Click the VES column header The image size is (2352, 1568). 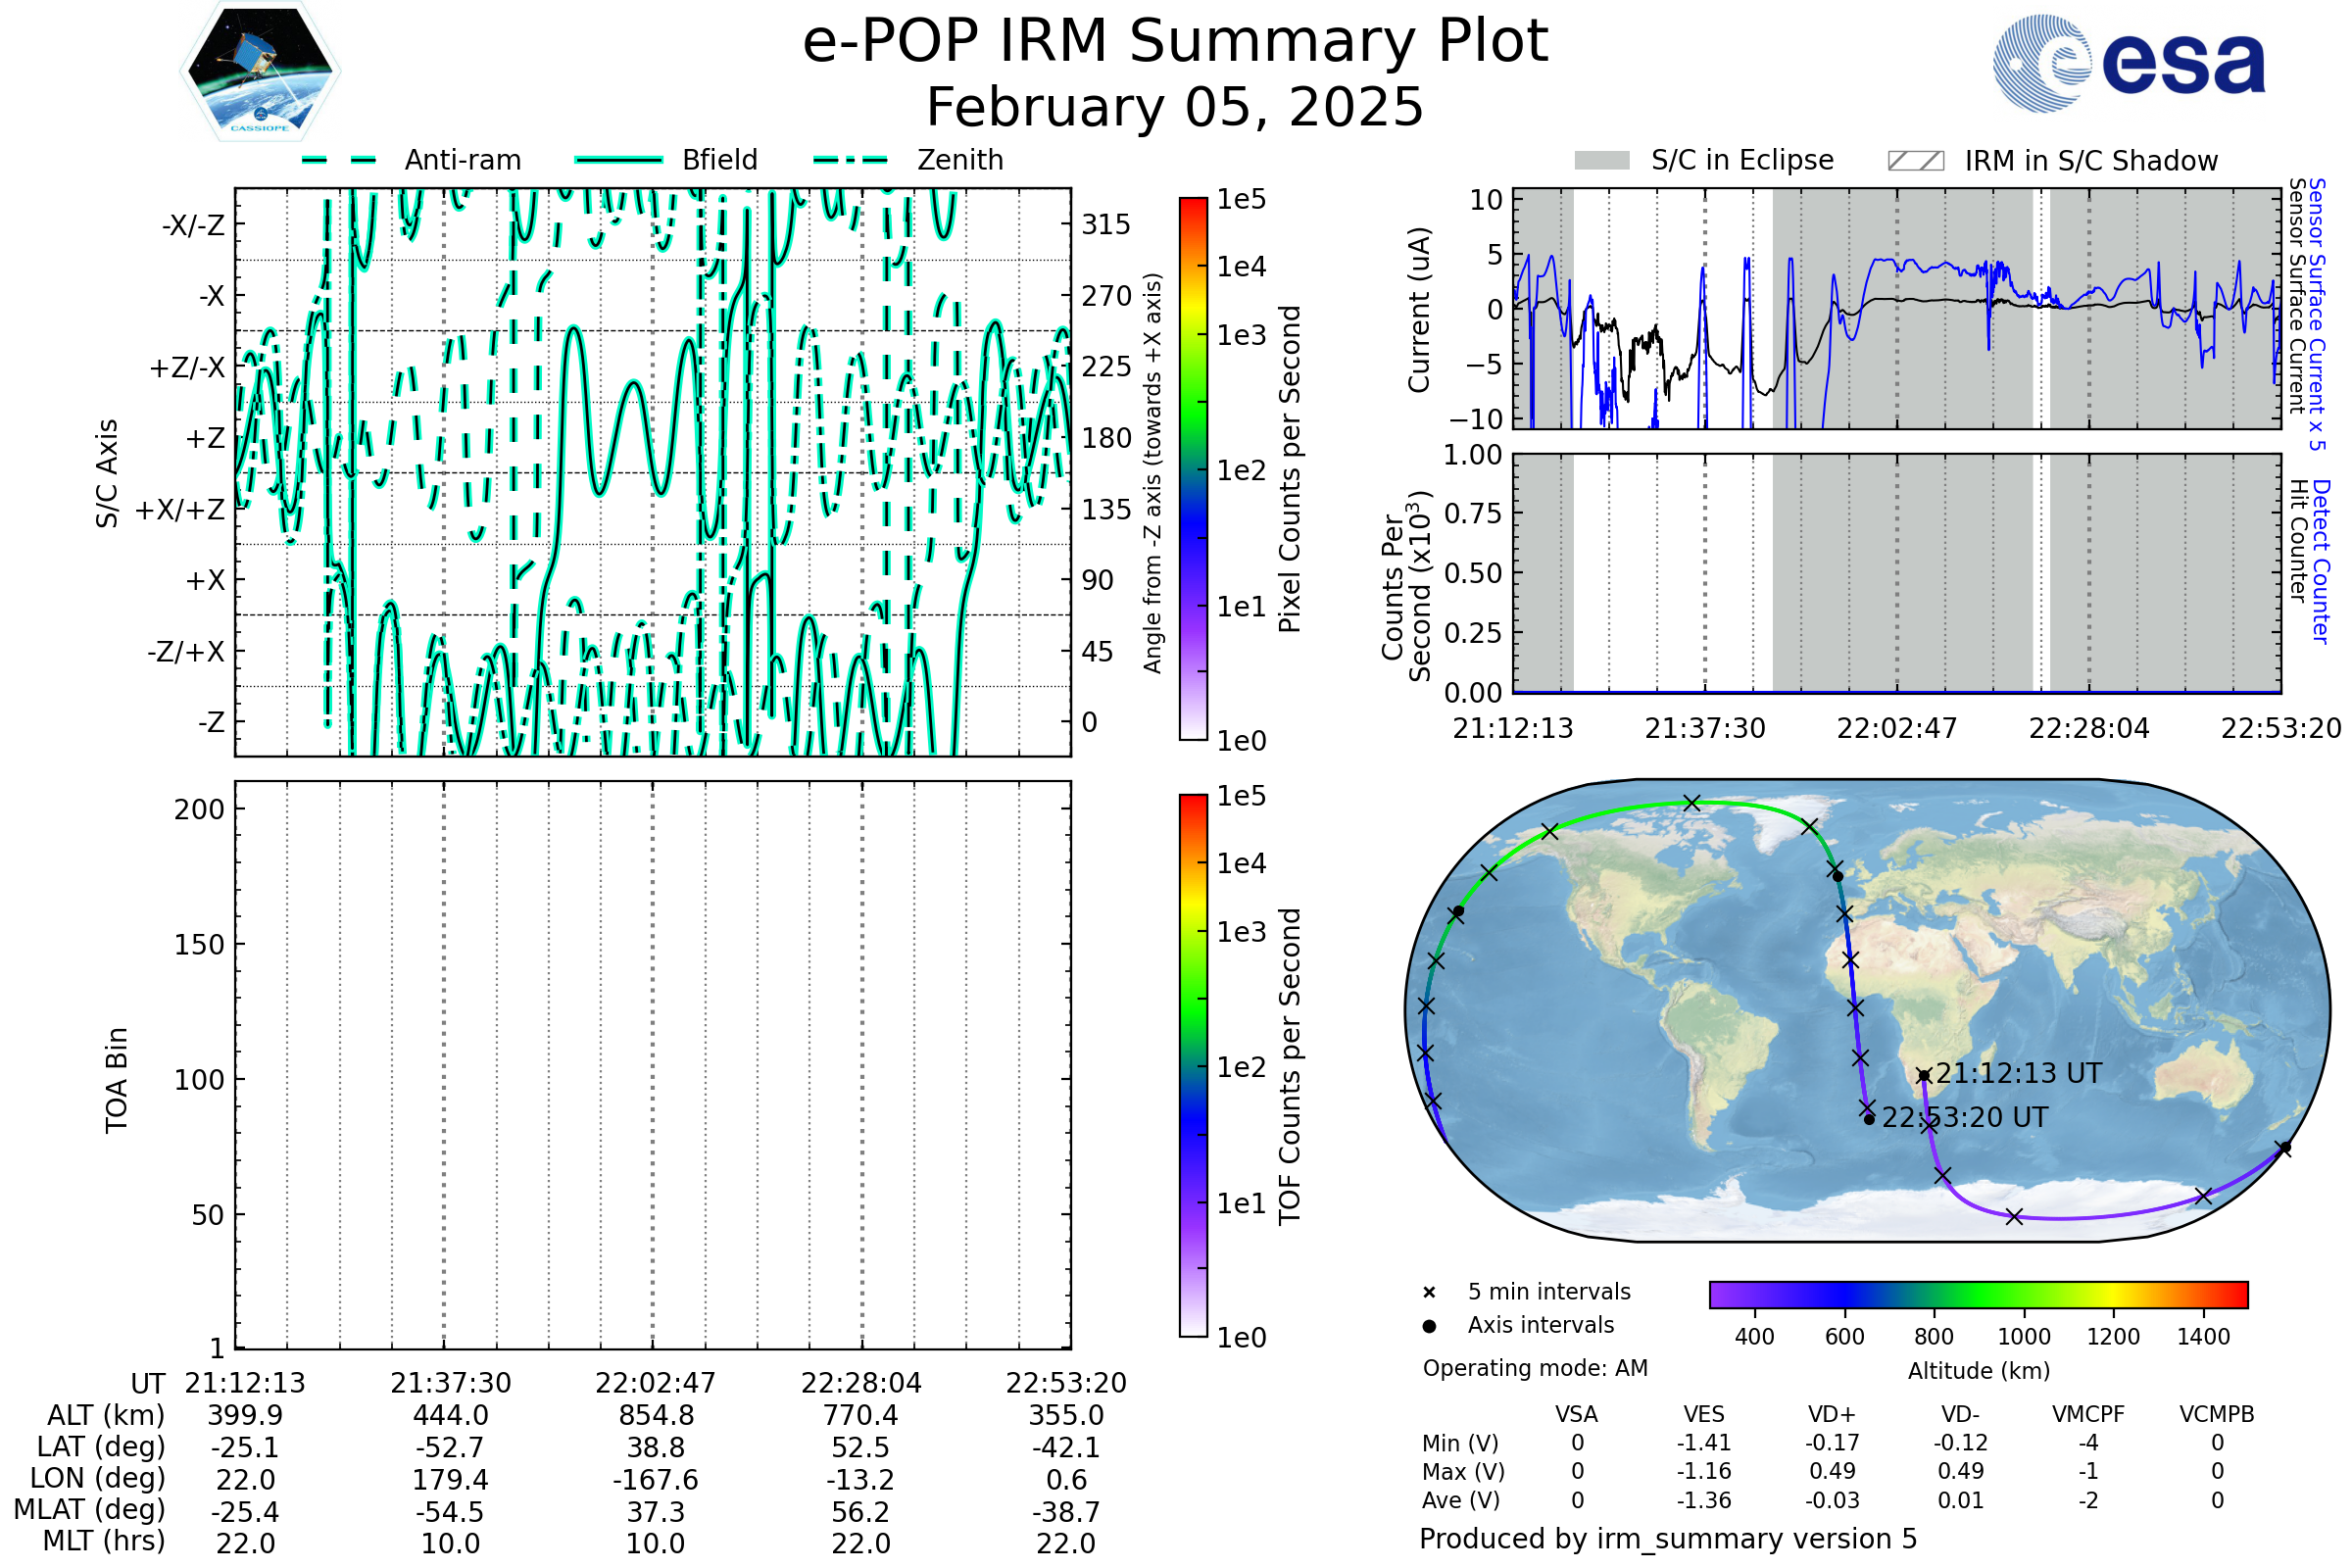pyautogui.click(x=1704, y=1415)
